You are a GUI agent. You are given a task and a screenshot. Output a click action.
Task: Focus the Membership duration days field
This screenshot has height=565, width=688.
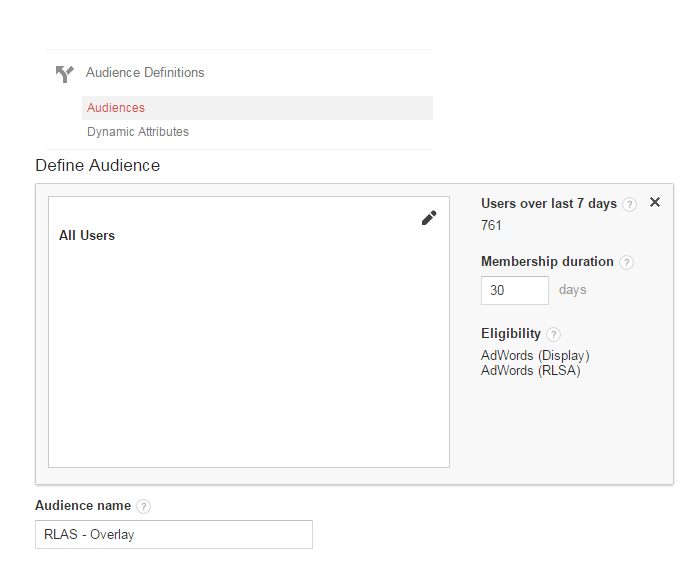tap(515, 290)
